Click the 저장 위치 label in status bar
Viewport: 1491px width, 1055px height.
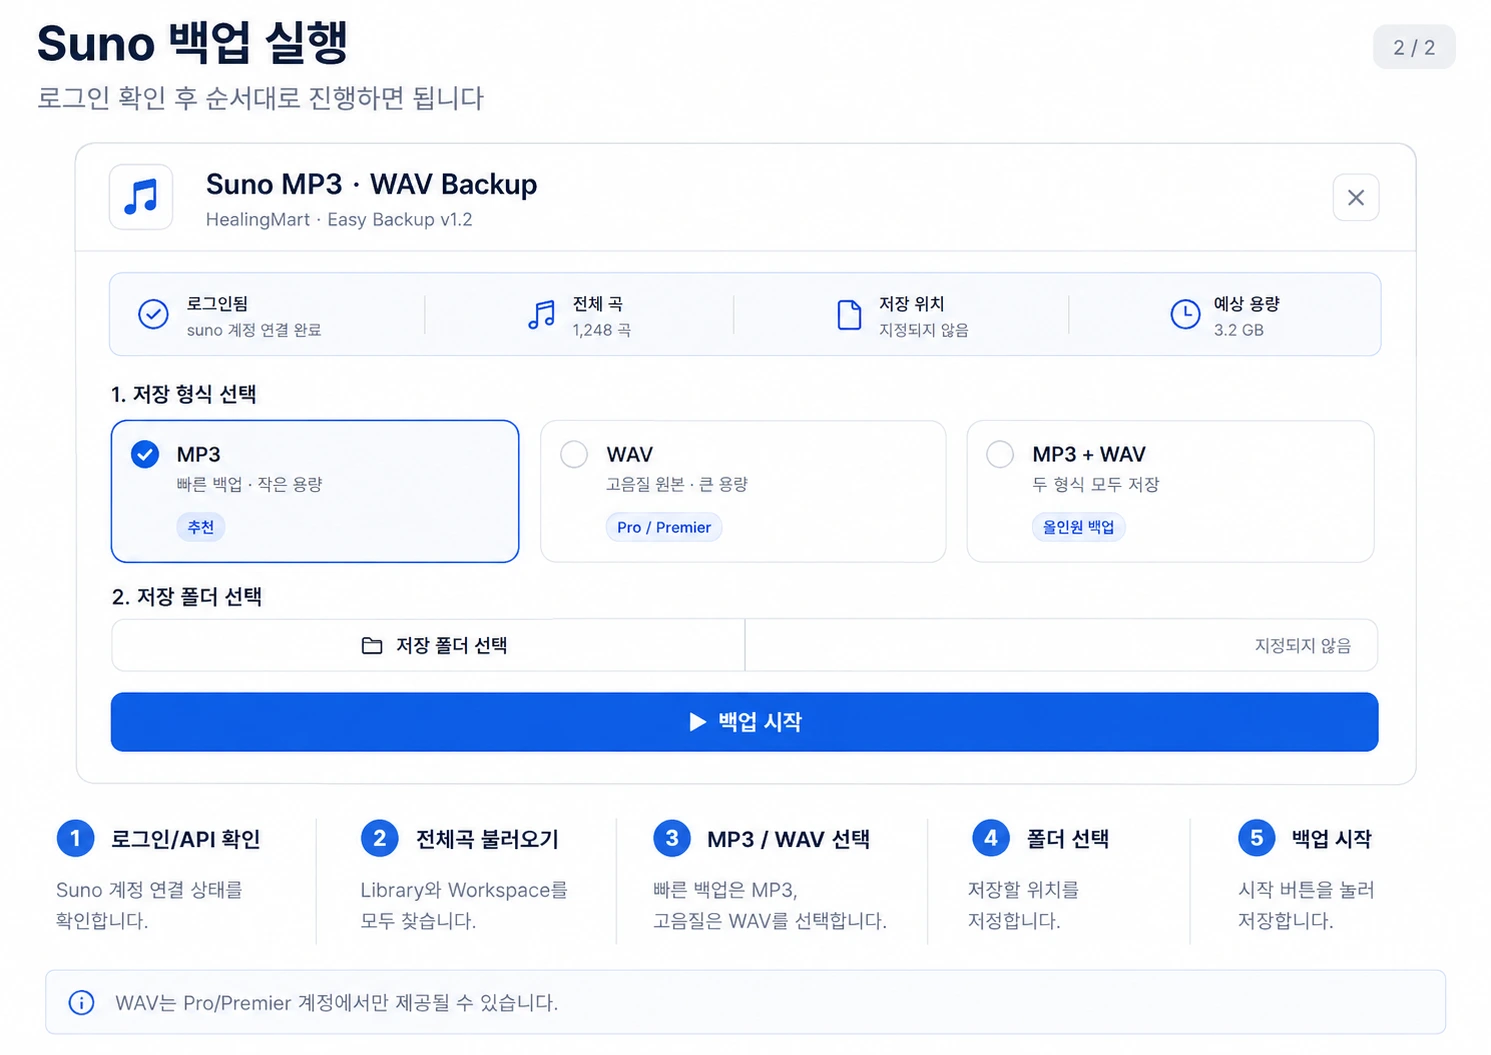tap(912, 304)
